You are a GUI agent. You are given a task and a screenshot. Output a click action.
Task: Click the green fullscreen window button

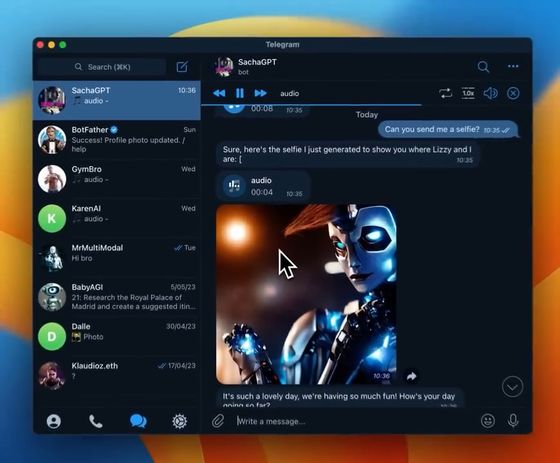coord(63,45)
